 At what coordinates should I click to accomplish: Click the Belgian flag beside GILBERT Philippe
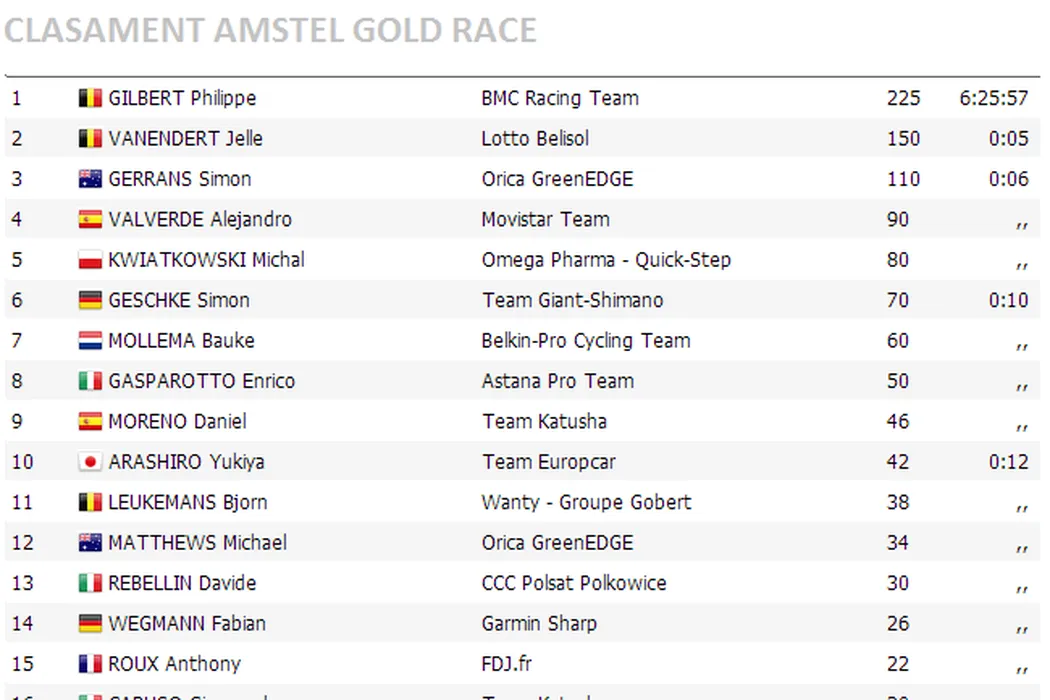(90, 98)
